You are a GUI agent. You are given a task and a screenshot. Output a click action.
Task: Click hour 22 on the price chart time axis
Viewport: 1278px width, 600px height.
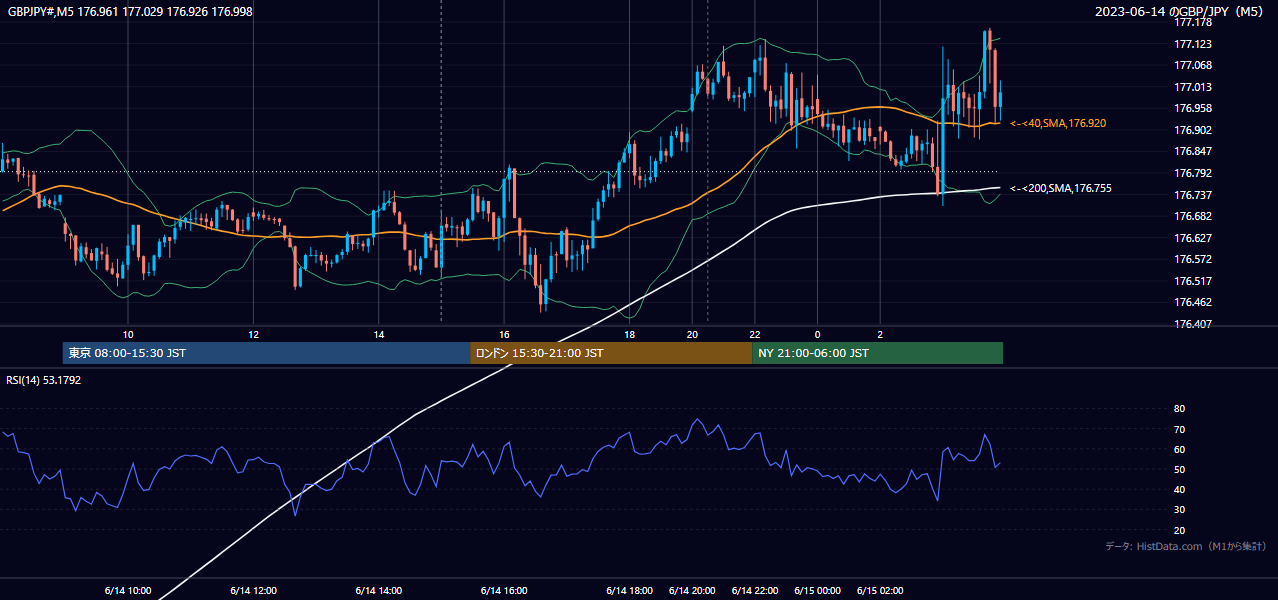tap(755, 334)
